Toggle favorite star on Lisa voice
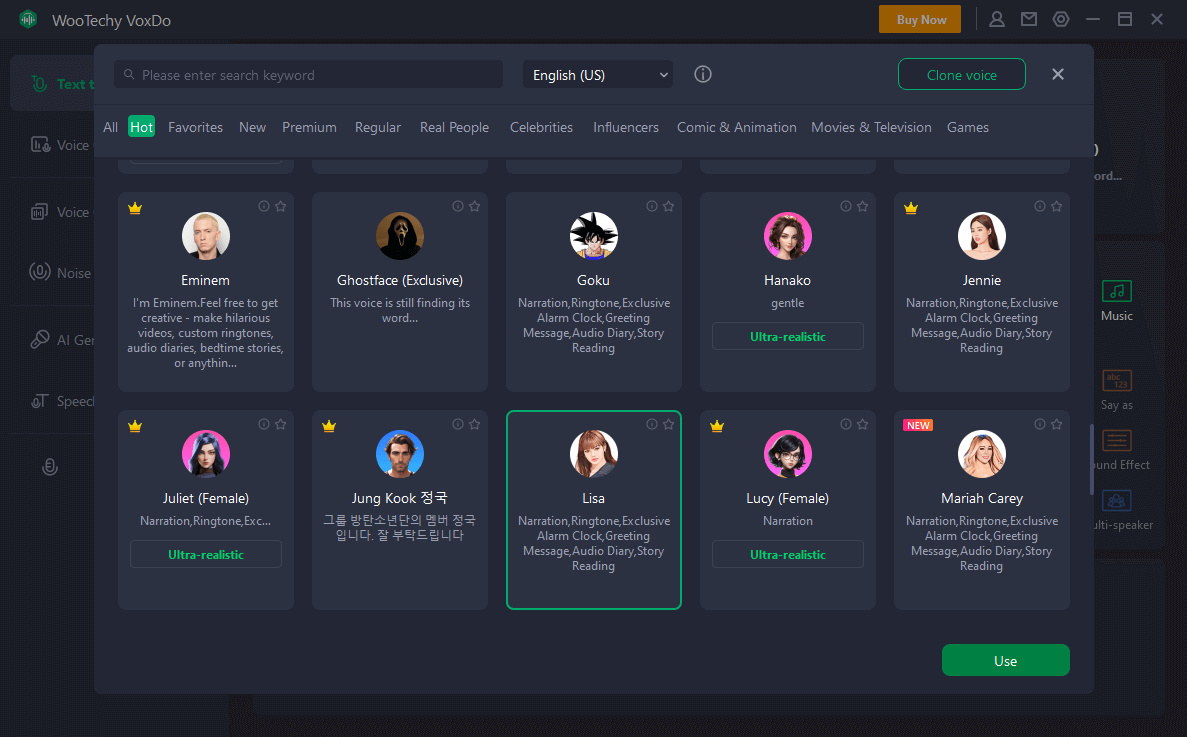1187x737 pixels. [x=668, y=424]
